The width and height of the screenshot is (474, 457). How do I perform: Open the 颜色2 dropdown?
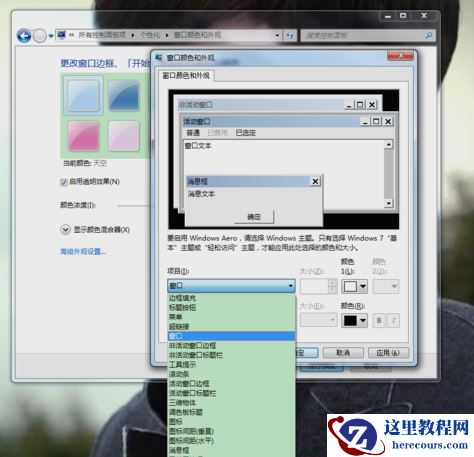[386, 286]
